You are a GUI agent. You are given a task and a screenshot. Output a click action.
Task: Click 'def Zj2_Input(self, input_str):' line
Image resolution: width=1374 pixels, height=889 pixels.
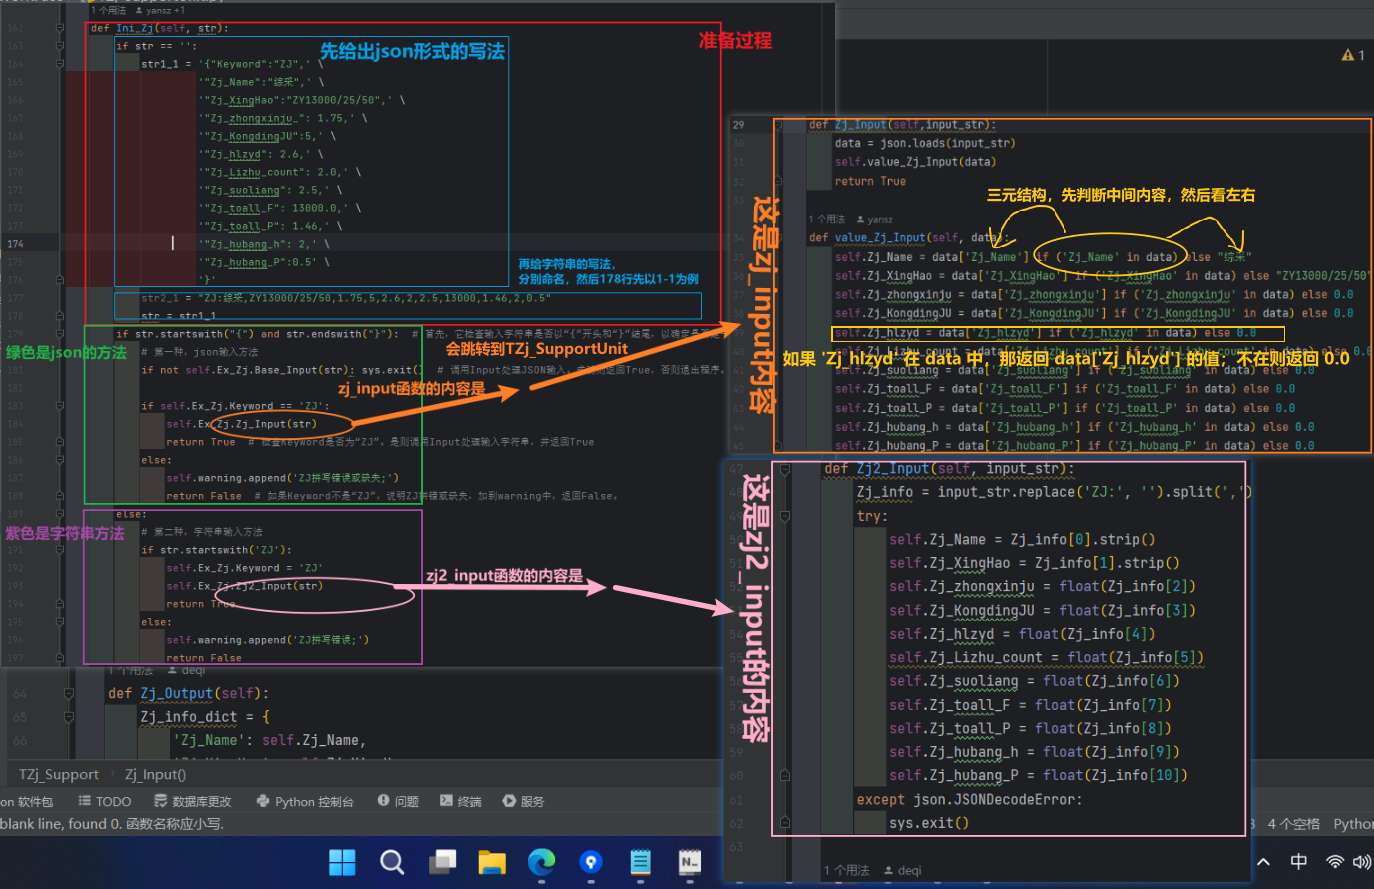tap(949, 469)
